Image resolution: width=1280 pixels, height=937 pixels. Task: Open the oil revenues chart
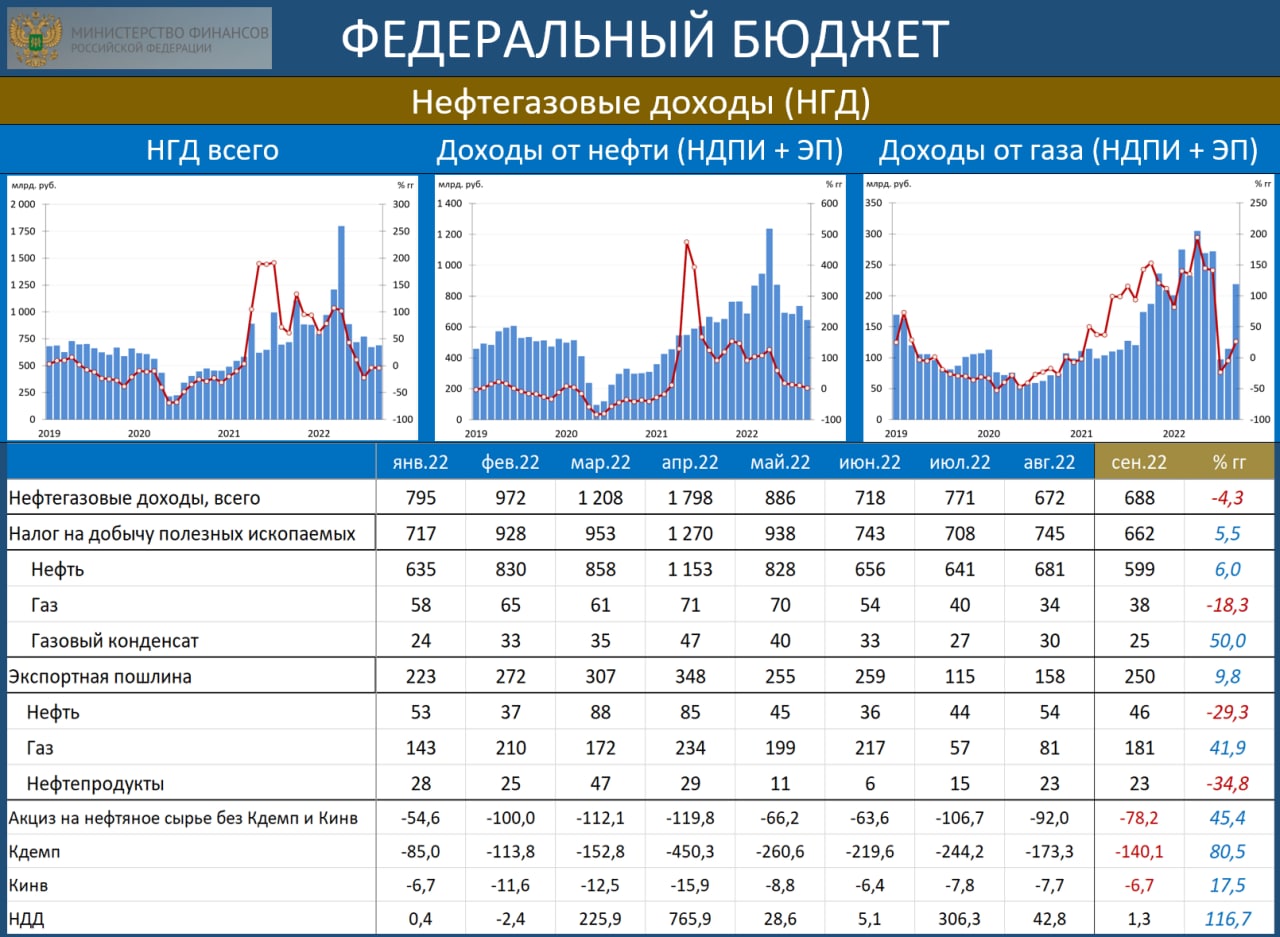[640, 307]
